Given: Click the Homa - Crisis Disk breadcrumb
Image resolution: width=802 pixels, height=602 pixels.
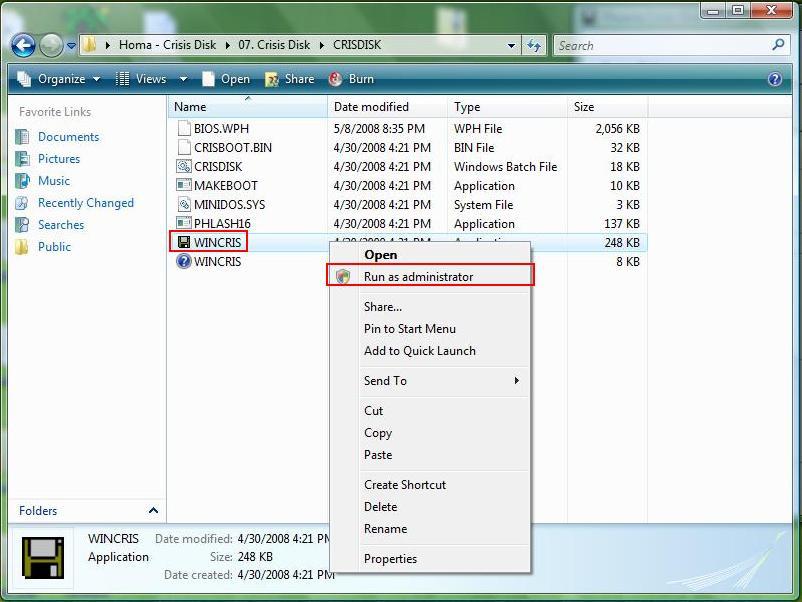Looking at the screenshot, I should click(x=167, y=45).
